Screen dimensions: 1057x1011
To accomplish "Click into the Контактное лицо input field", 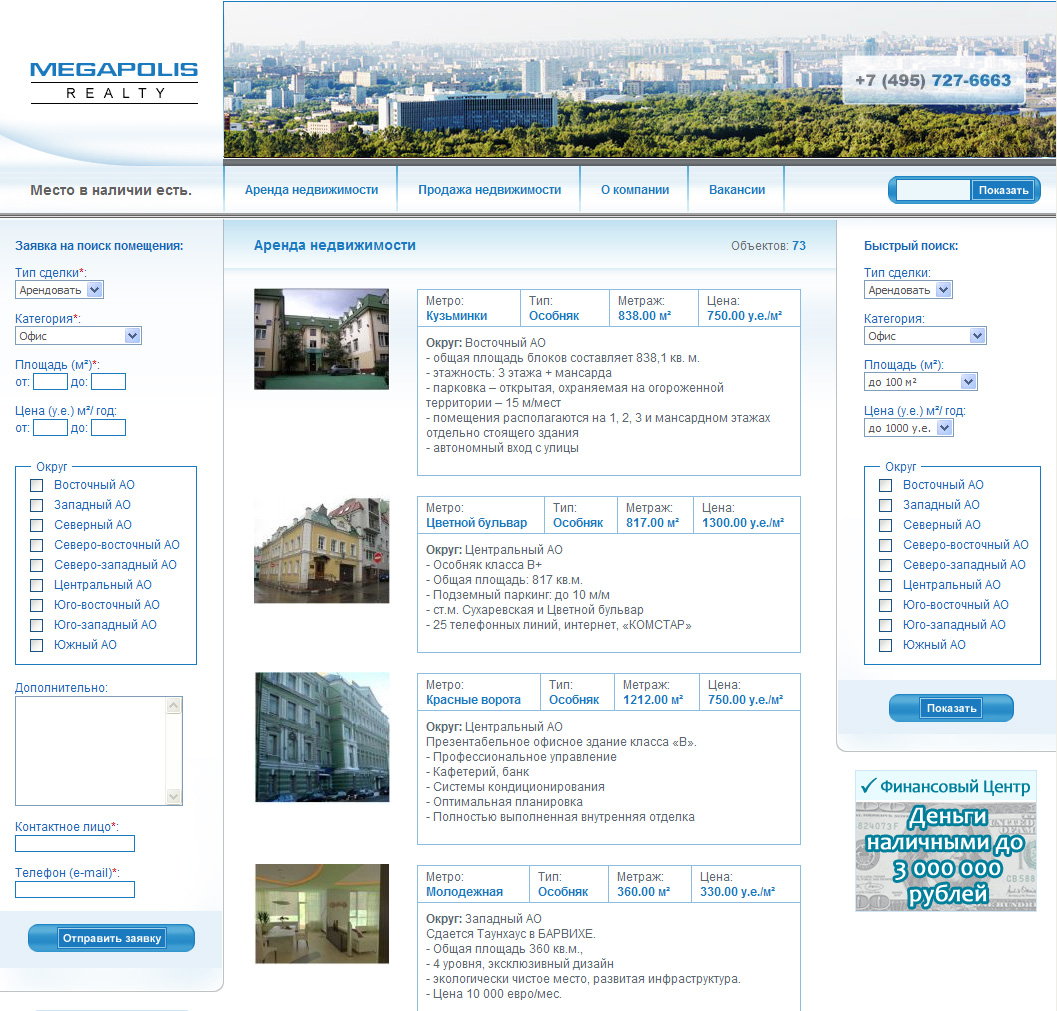I will click(74, 843).
